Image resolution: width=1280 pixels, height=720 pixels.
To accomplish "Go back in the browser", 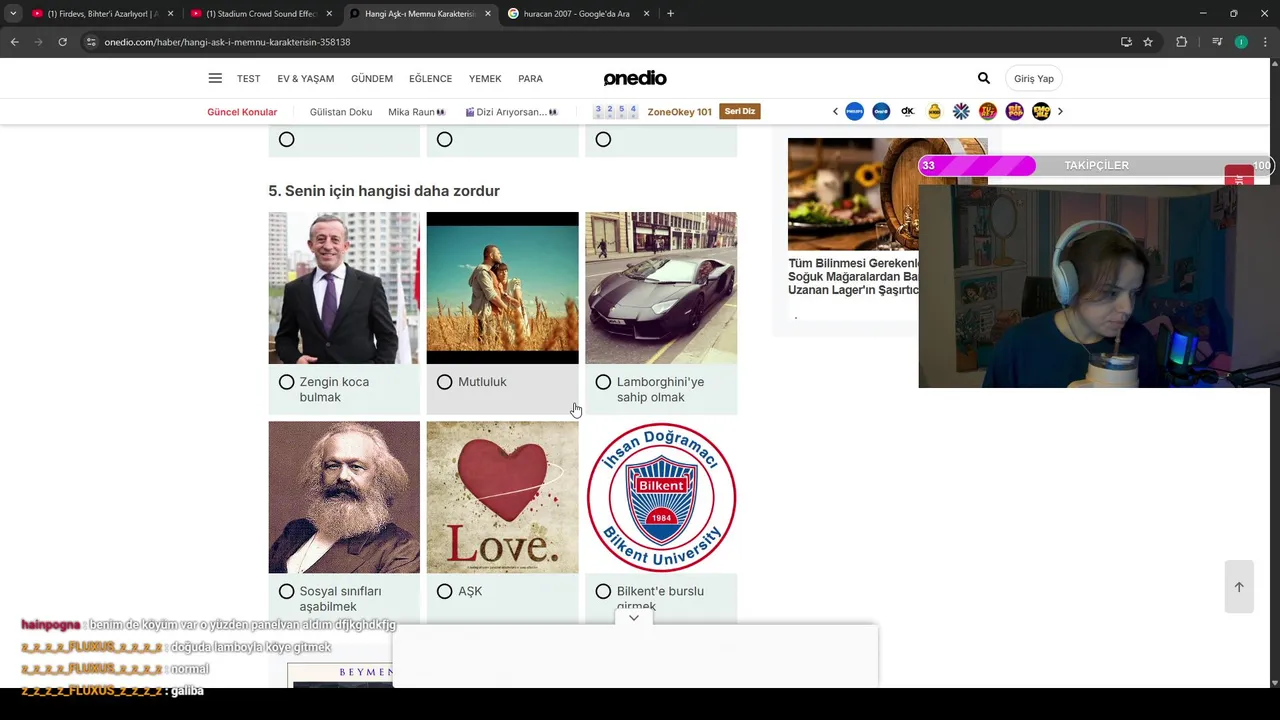I will click(14, 42).
